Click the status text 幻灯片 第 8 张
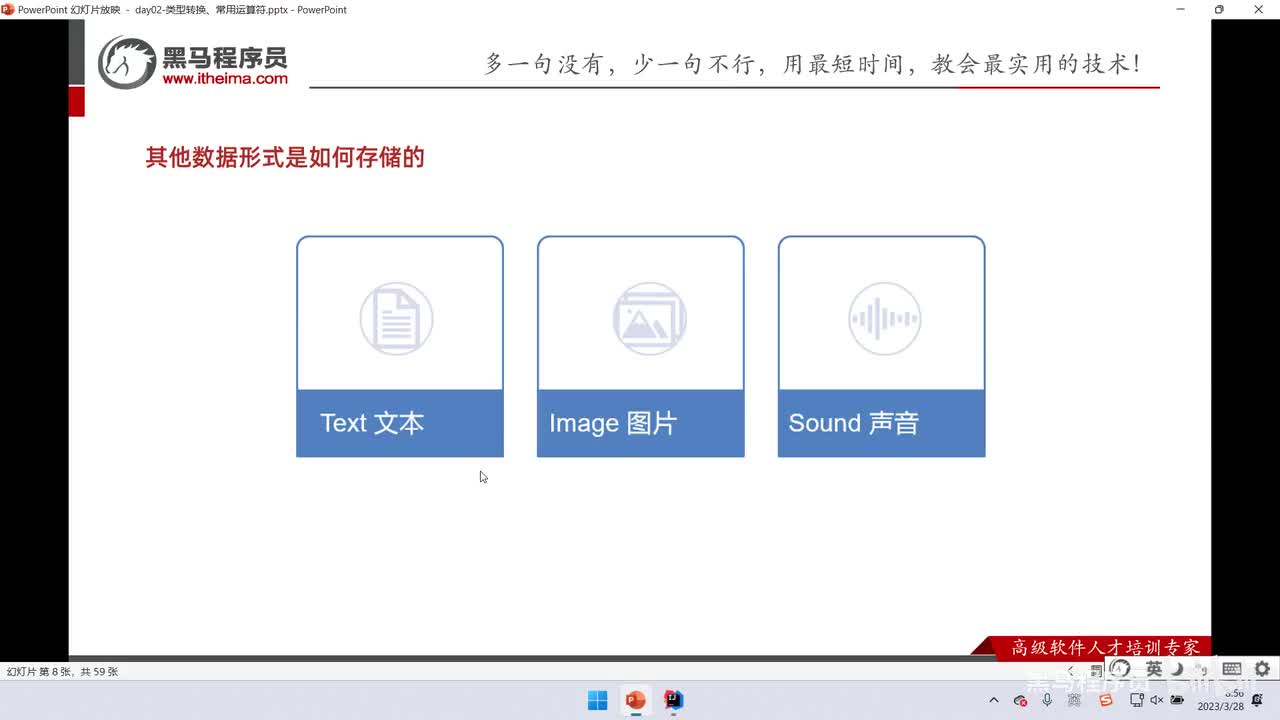 (x=39, y=672)
